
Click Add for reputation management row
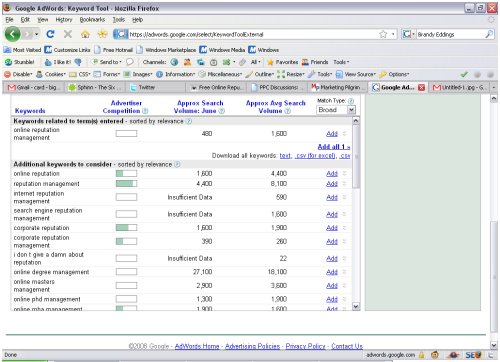(x=332, y=184)
